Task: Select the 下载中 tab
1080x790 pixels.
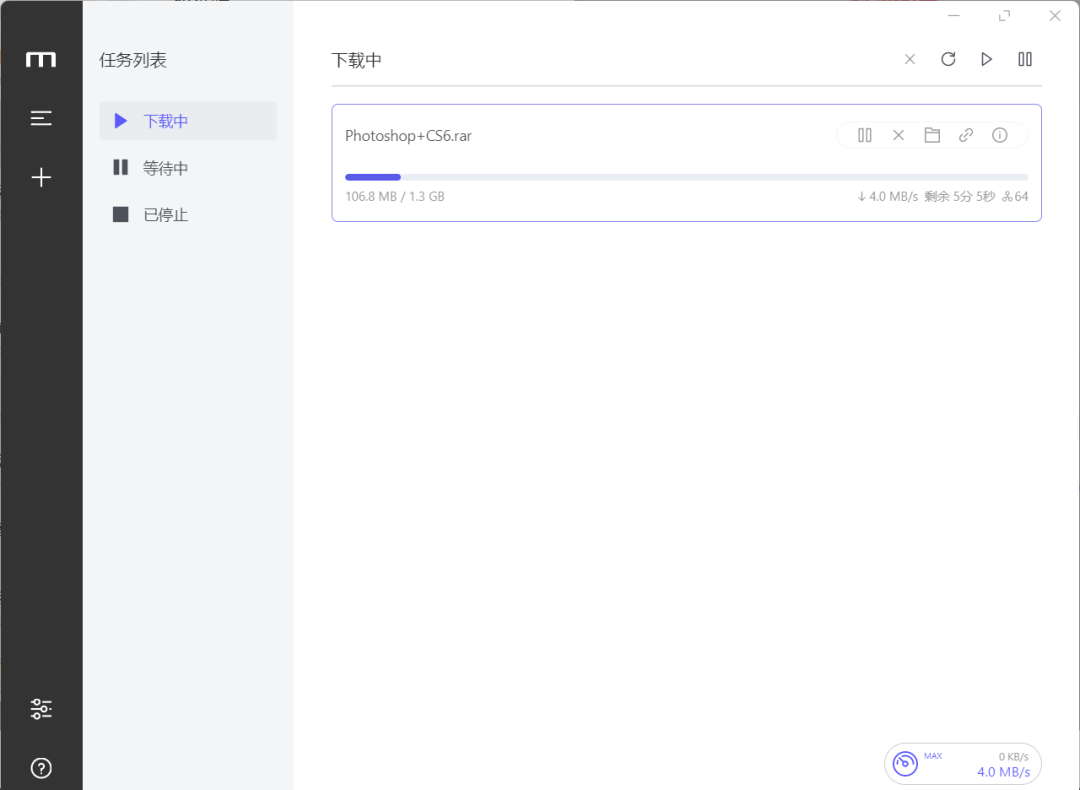Action: [x=188, y=121]
